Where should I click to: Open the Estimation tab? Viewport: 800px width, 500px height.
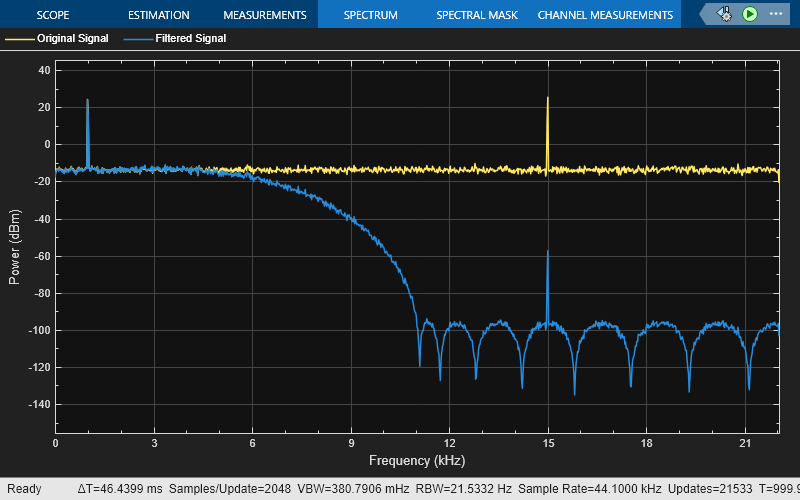click(158, 15)
